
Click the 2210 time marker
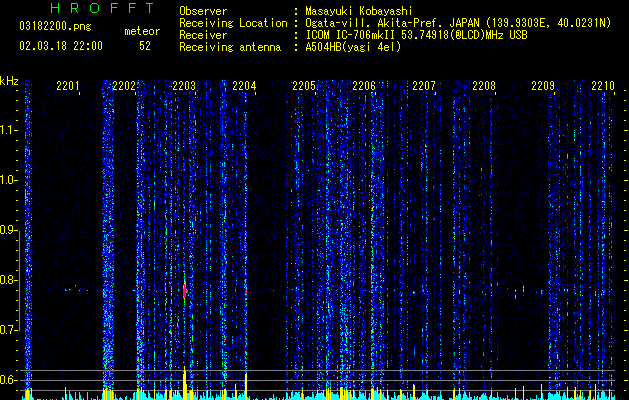603,86
